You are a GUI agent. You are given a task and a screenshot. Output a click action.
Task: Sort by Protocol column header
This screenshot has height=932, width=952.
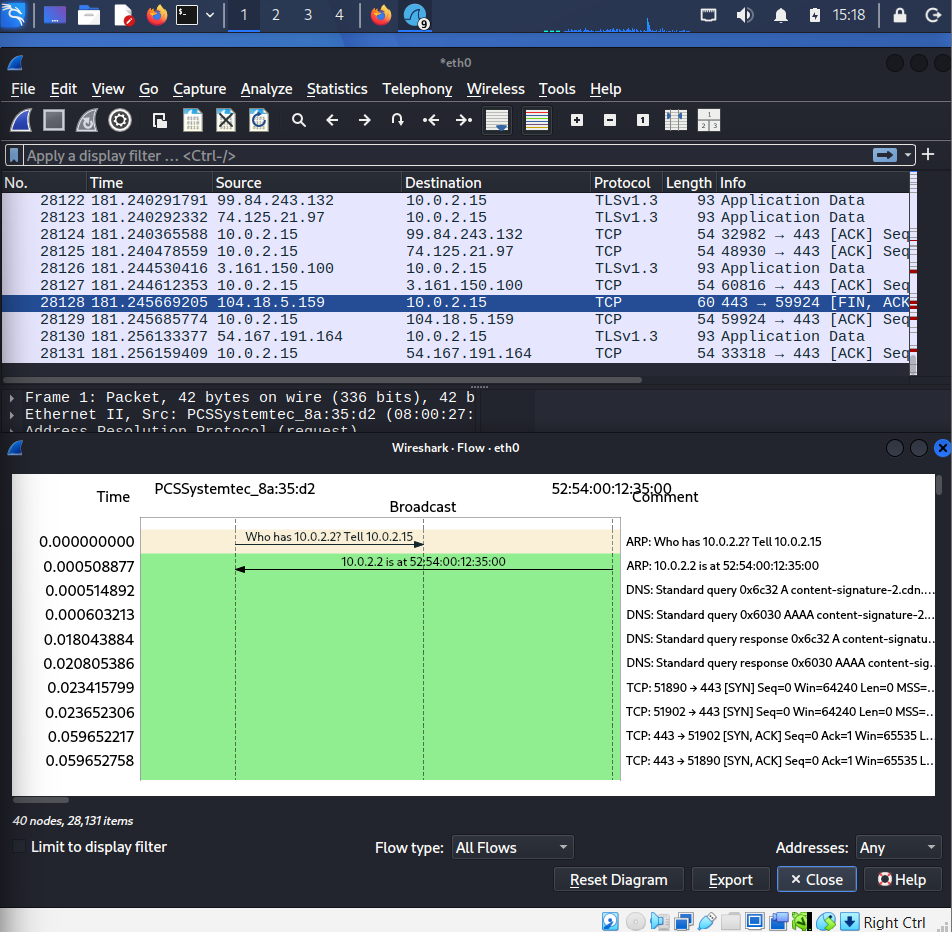(625, 183)
